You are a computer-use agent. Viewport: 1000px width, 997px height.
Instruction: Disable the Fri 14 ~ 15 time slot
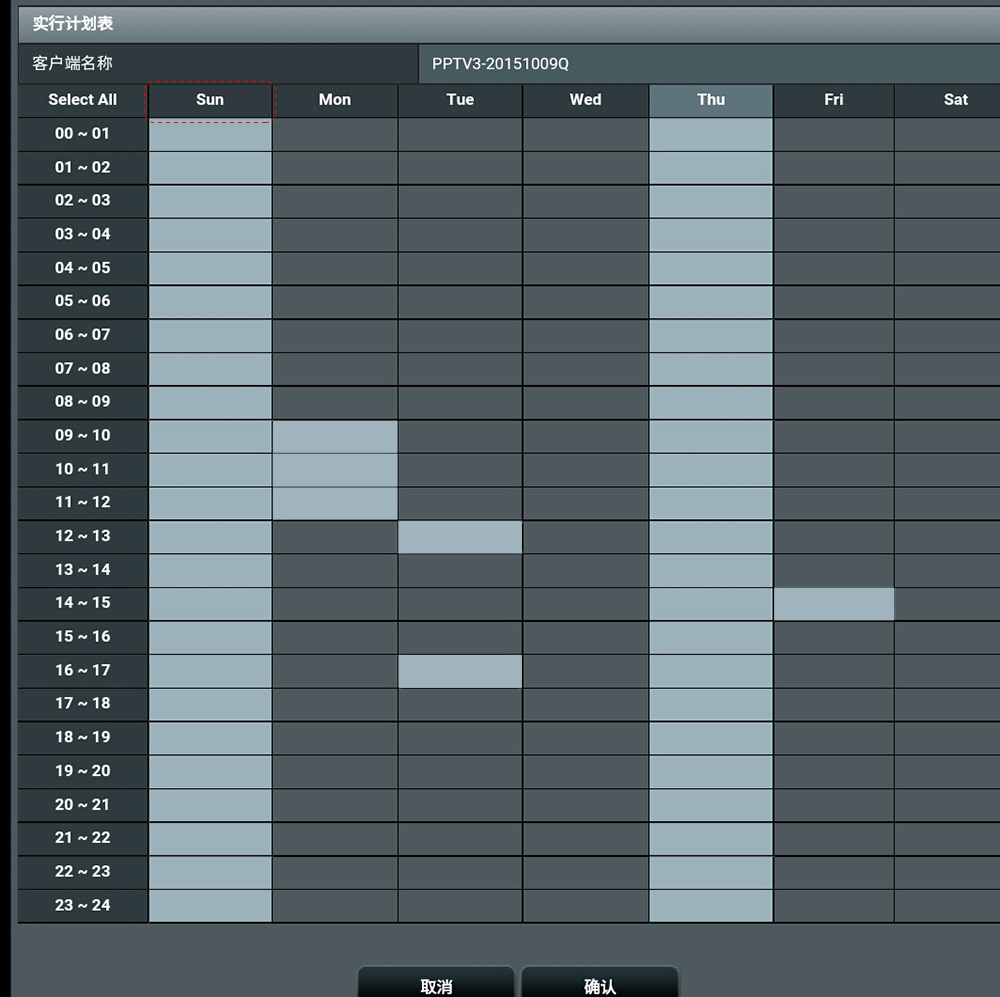pos(834,604)
